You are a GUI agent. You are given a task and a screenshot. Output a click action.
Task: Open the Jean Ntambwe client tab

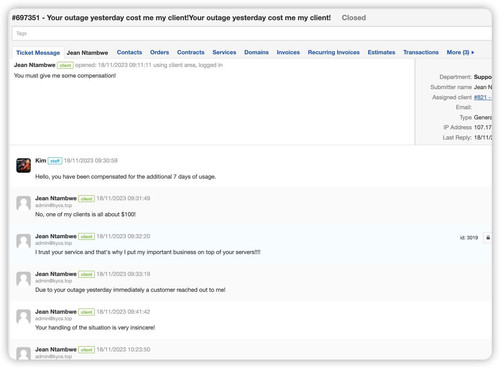point(87,53)
